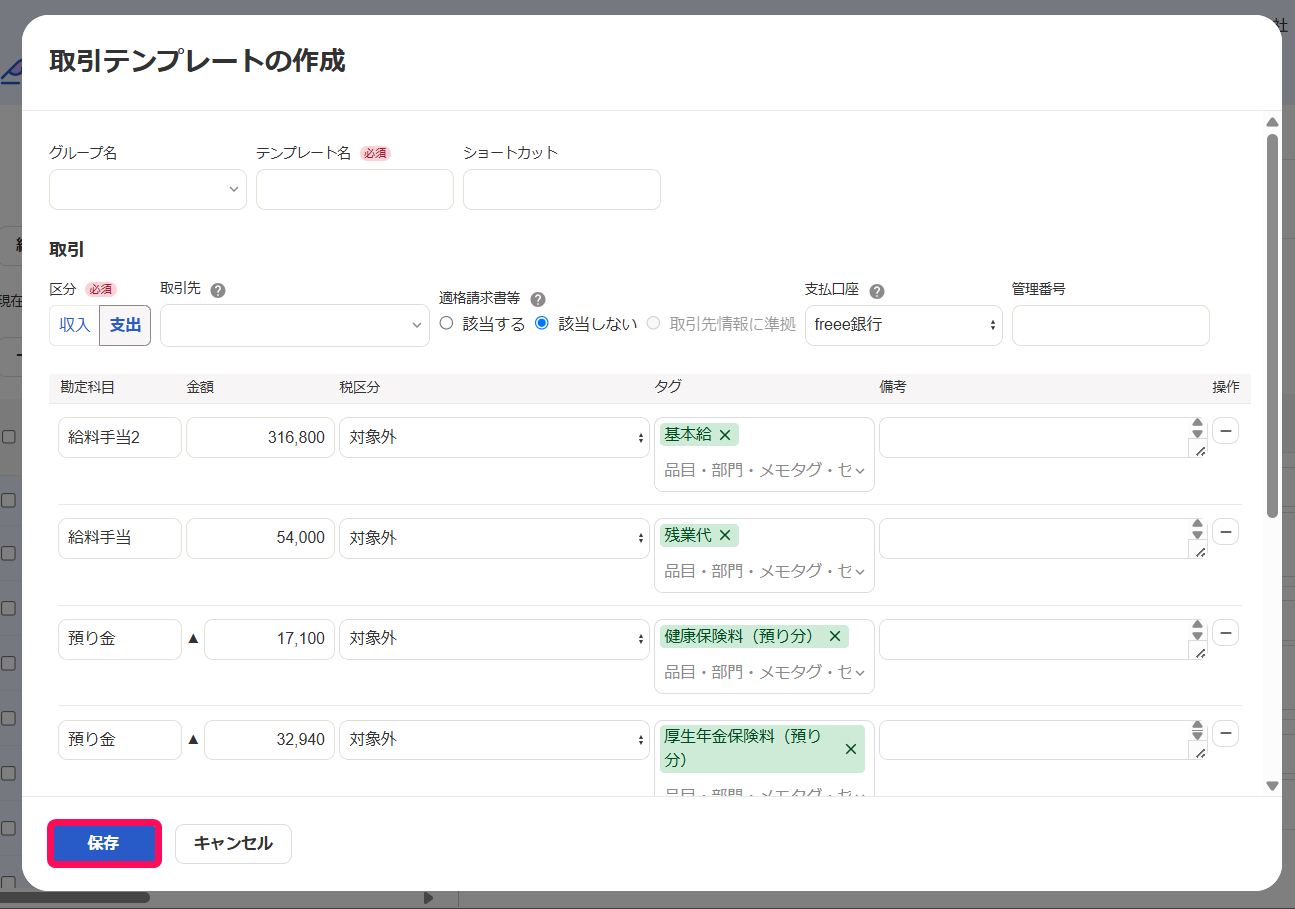Remove the 基本給 tag
1295x909 pixels.
(725, 434)
